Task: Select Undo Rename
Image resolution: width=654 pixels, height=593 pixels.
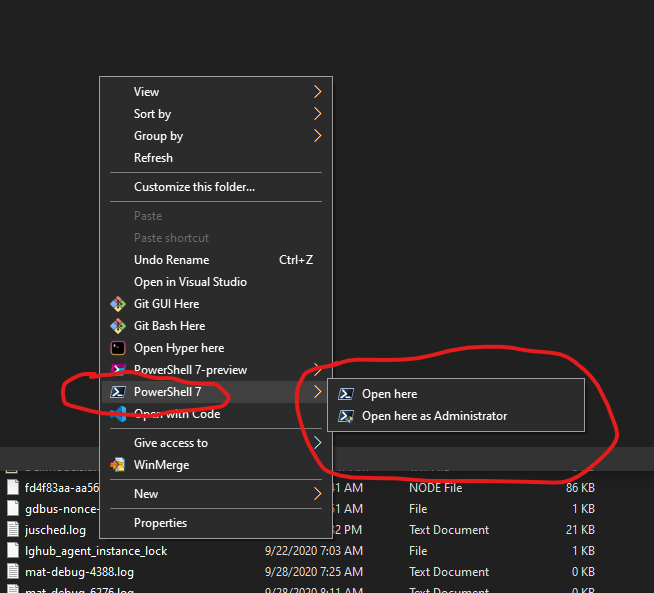Action: coord(216,260)
